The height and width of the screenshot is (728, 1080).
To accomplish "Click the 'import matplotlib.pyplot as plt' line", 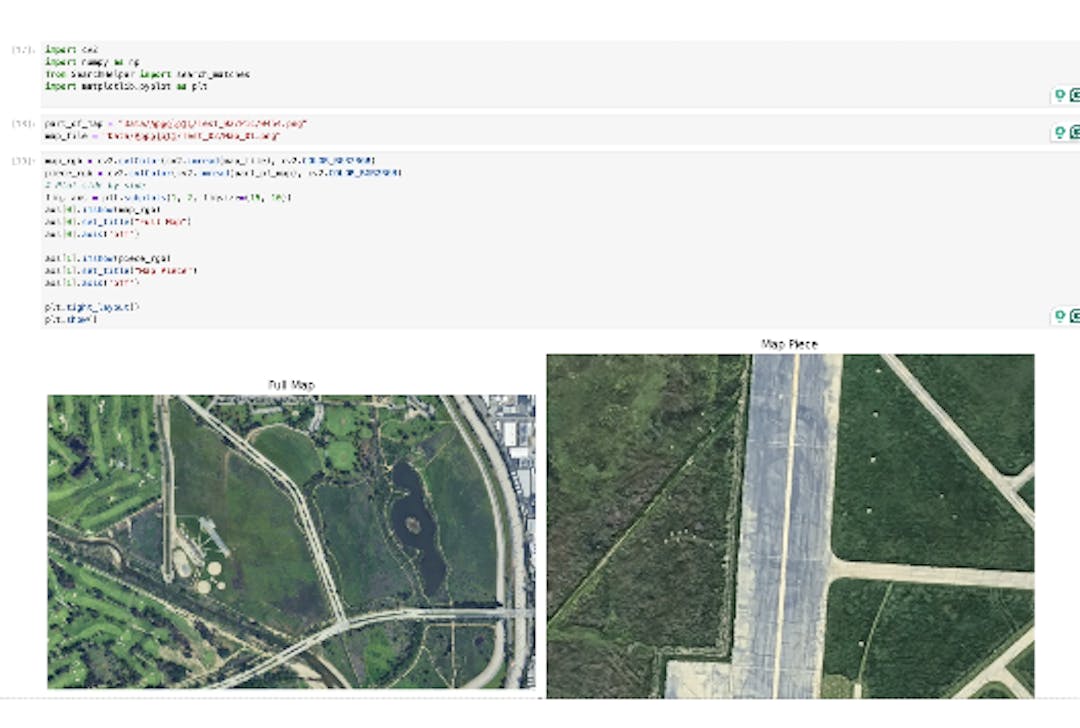I will (x=124, y=87).
